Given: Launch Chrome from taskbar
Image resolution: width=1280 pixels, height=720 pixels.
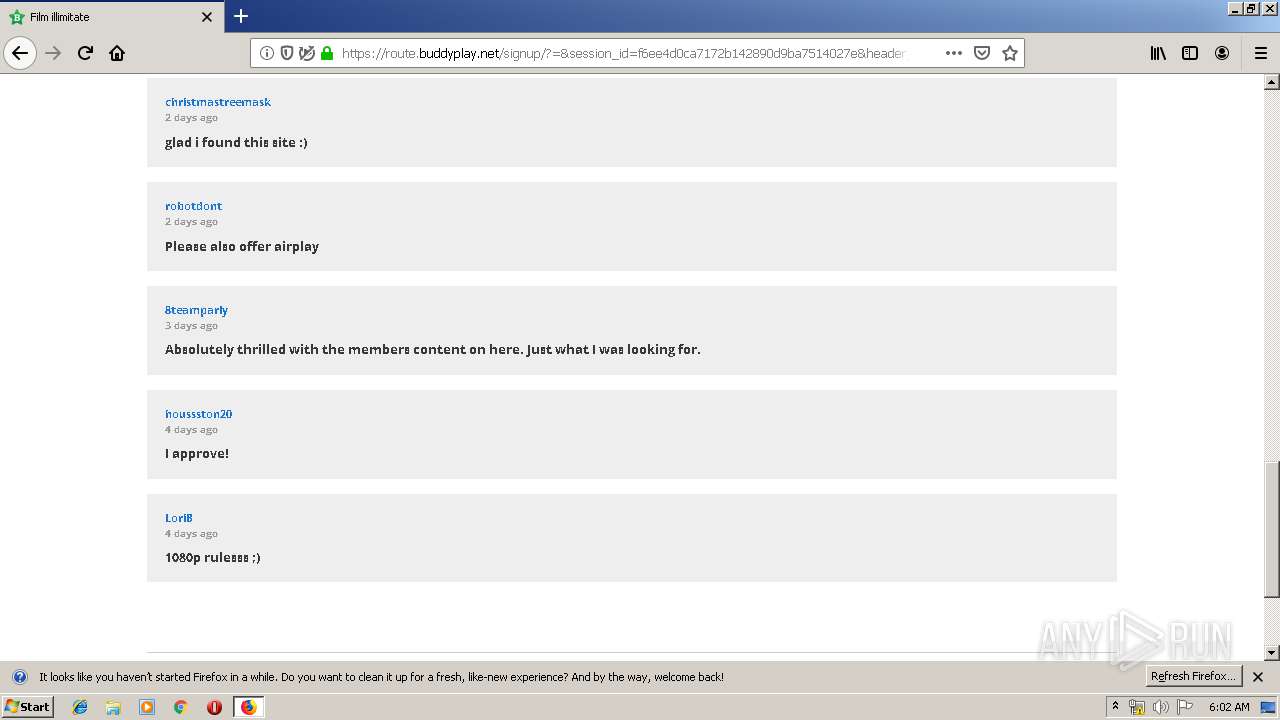Looking at the screenshot, I should [181, 707].
